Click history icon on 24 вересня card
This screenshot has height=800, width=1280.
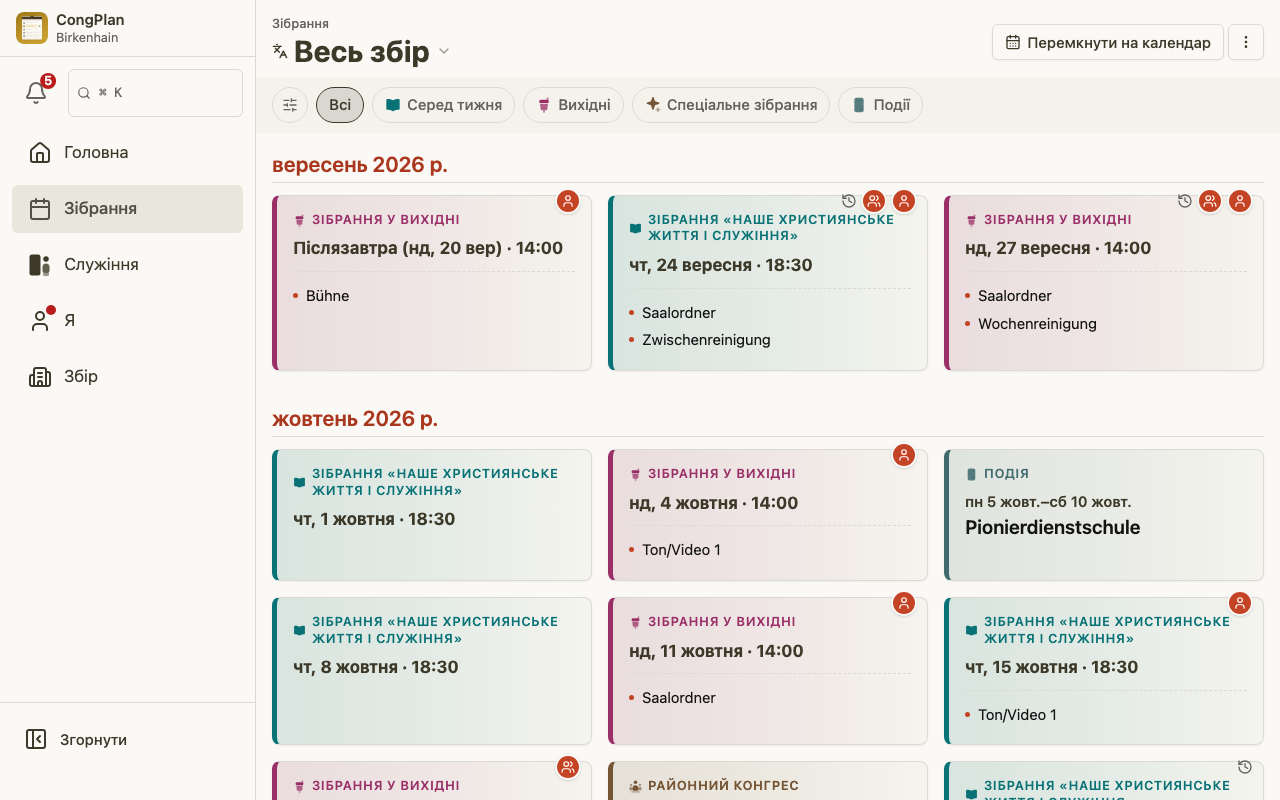point(849,201)
